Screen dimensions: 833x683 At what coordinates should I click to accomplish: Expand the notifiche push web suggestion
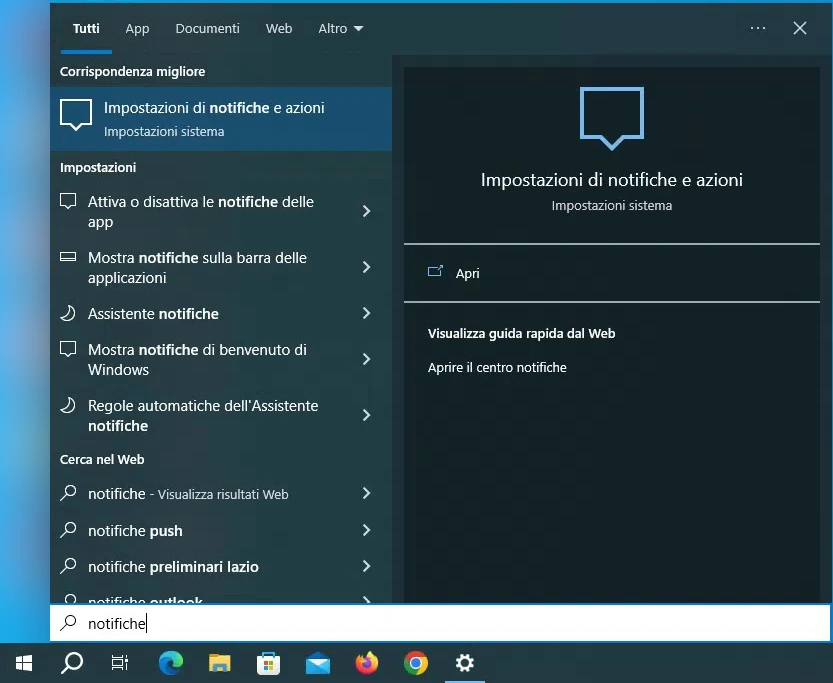pos(369,530)
